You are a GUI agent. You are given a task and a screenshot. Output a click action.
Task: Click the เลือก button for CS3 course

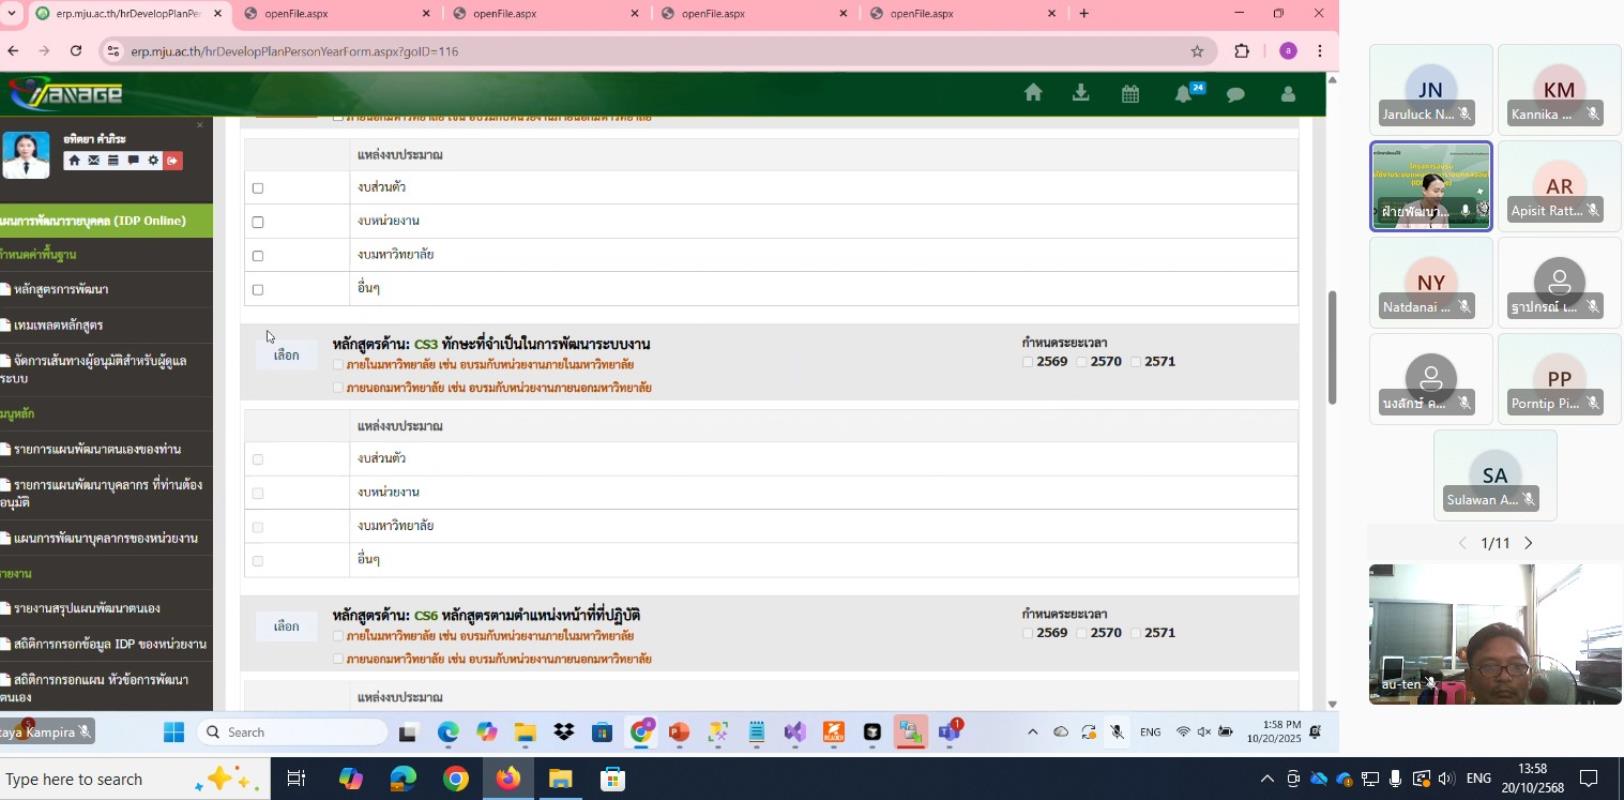286,355
